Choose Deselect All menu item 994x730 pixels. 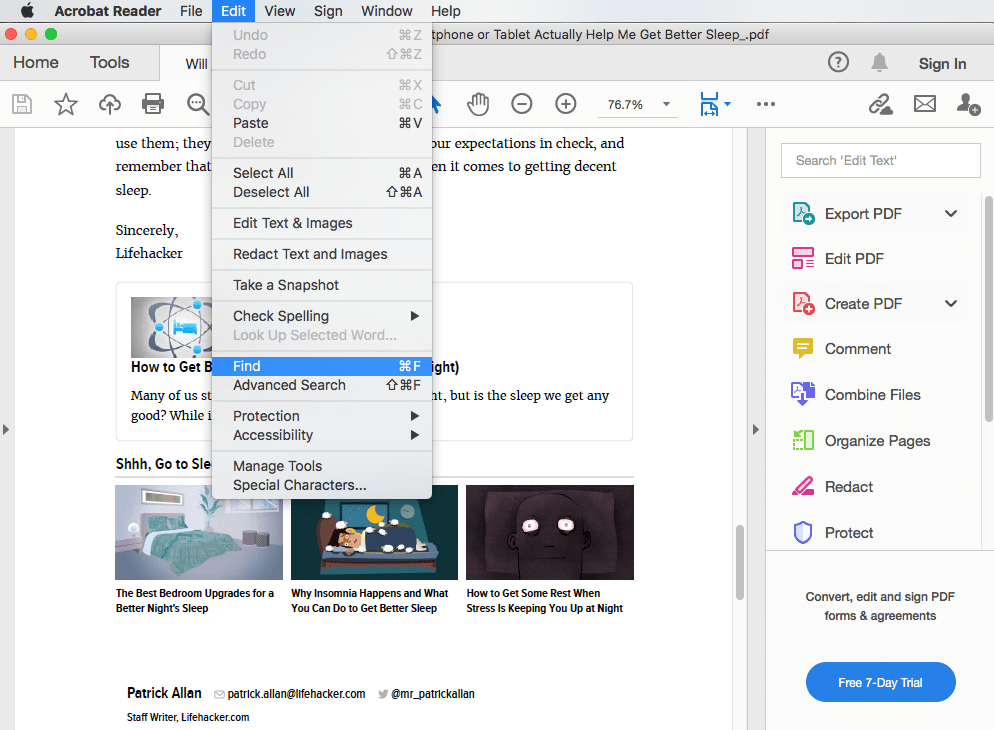(322, 192)
